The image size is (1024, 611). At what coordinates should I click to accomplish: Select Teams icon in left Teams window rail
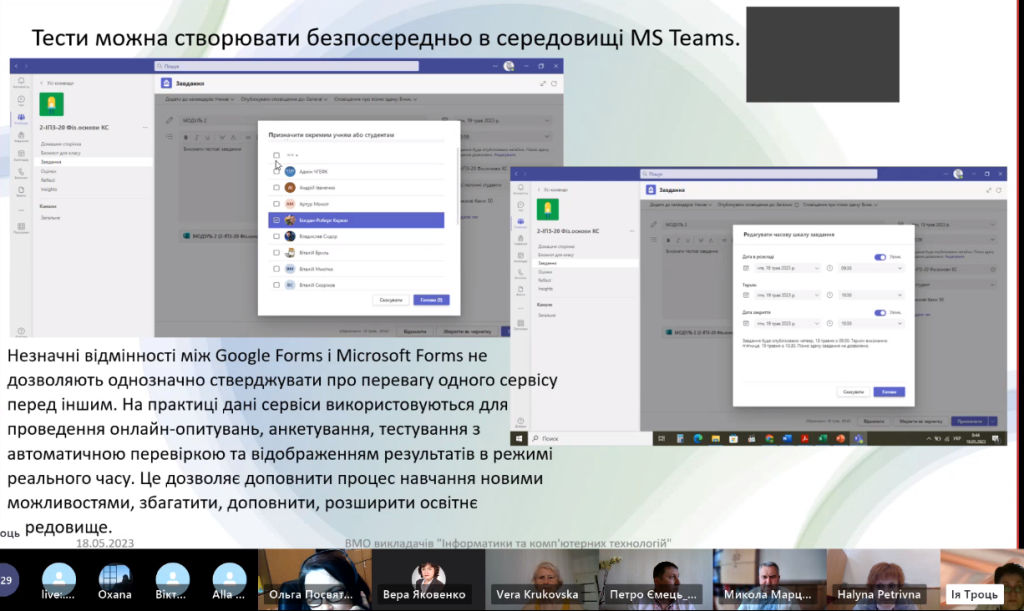point(21,119)
